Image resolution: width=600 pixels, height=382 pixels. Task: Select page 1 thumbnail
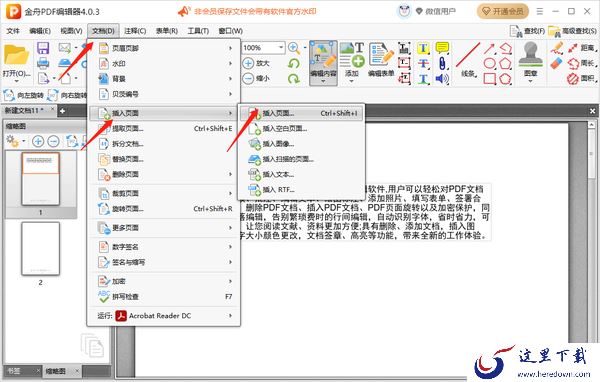click(41, 179)
